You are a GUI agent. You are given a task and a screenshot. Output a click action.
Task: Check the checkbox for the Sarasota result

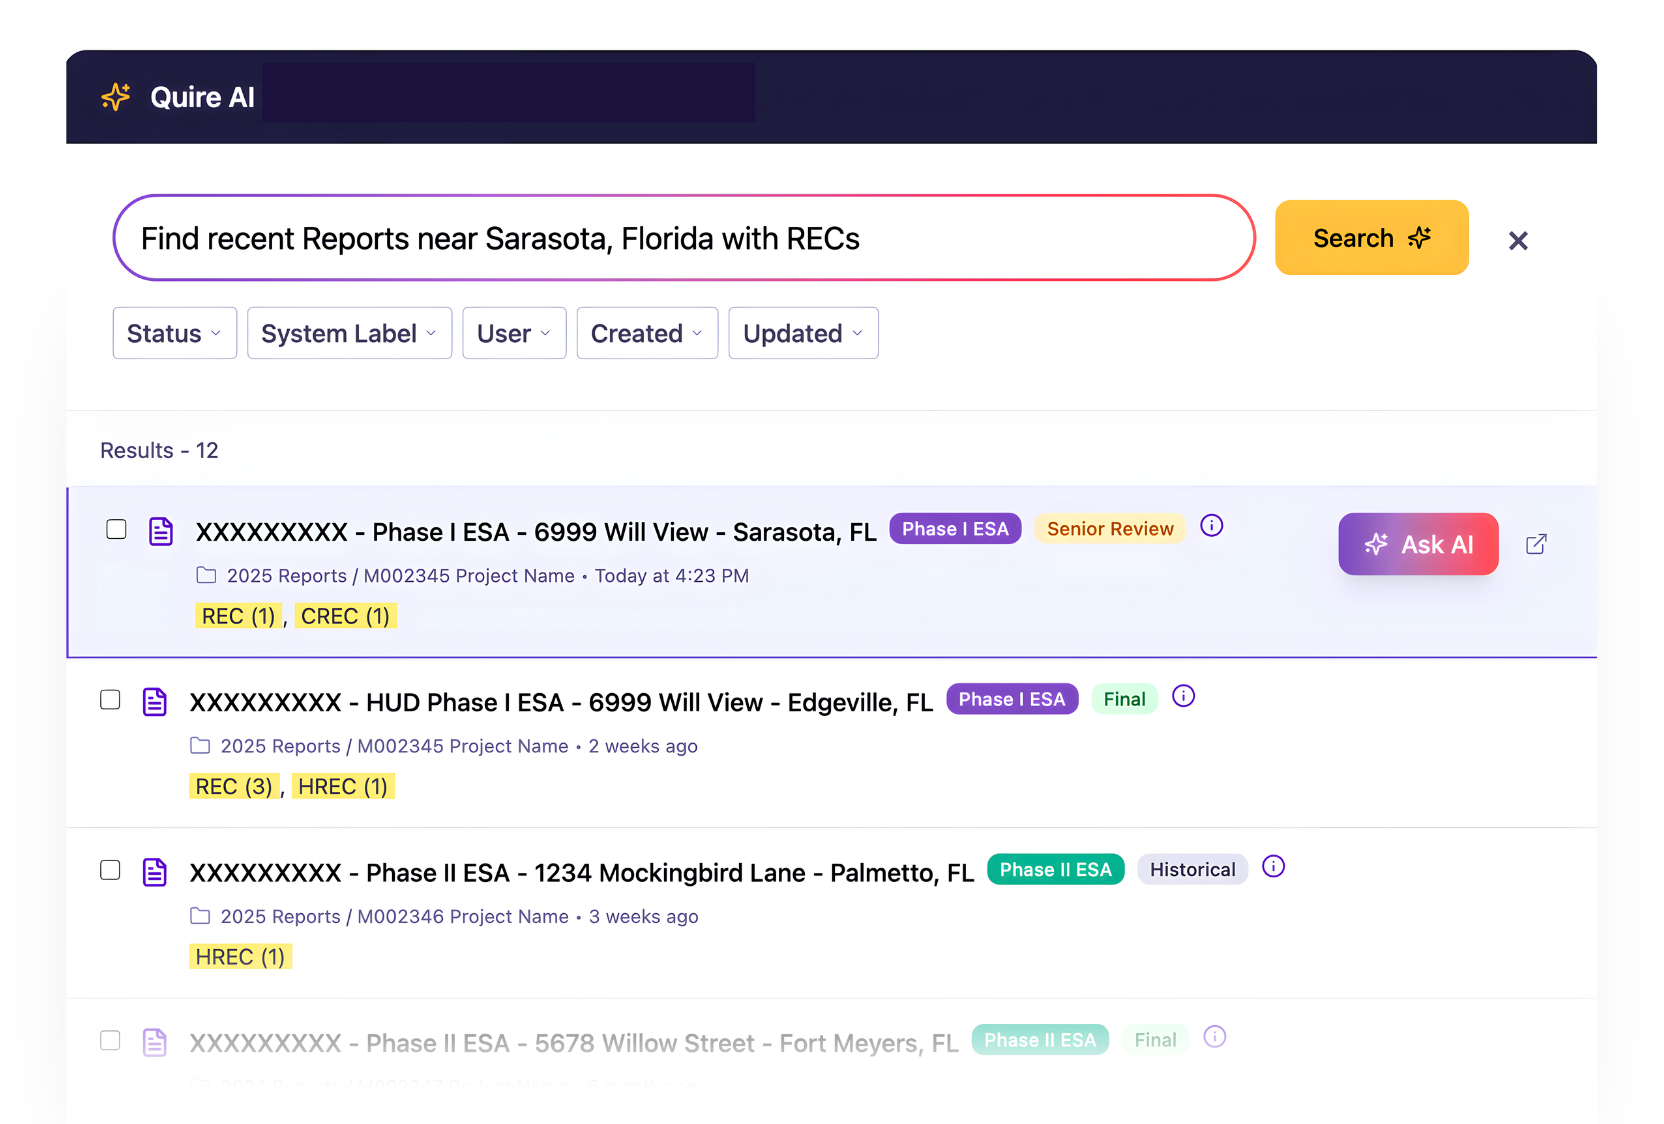116,529
